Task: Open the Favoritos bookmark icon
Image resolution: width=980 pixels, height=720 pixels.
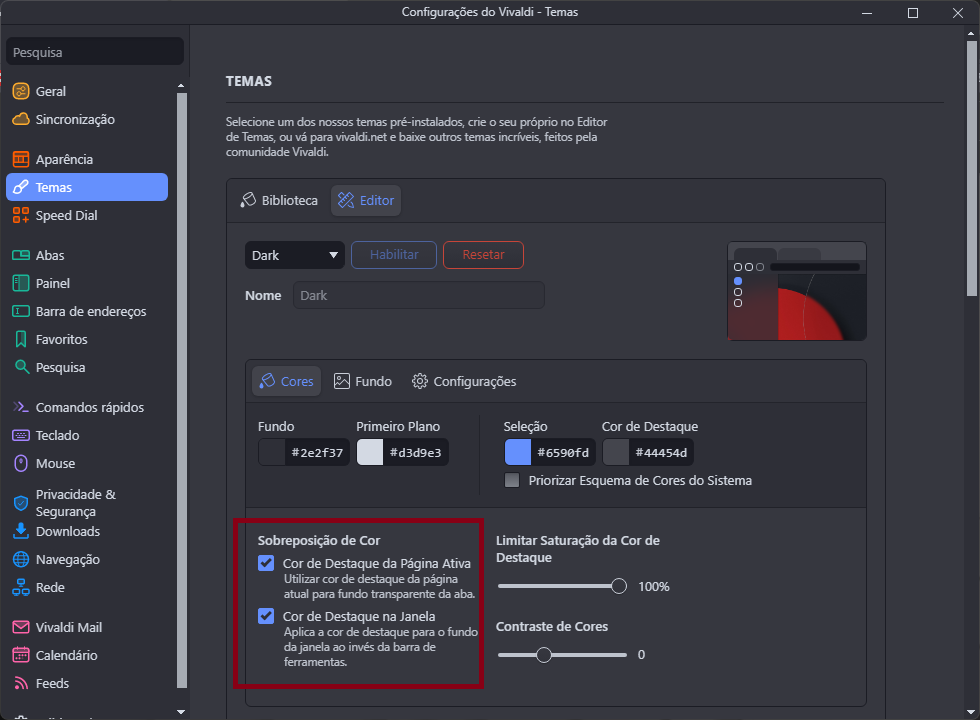Action: click(21, 339)
